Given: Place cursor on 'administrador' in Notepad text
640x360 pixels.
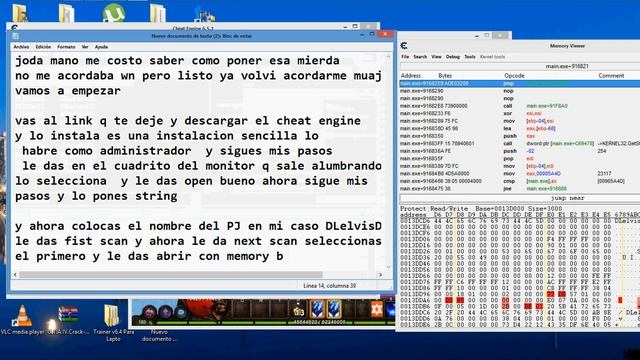Looking at the screenshot, I should (x=145, y=151).
